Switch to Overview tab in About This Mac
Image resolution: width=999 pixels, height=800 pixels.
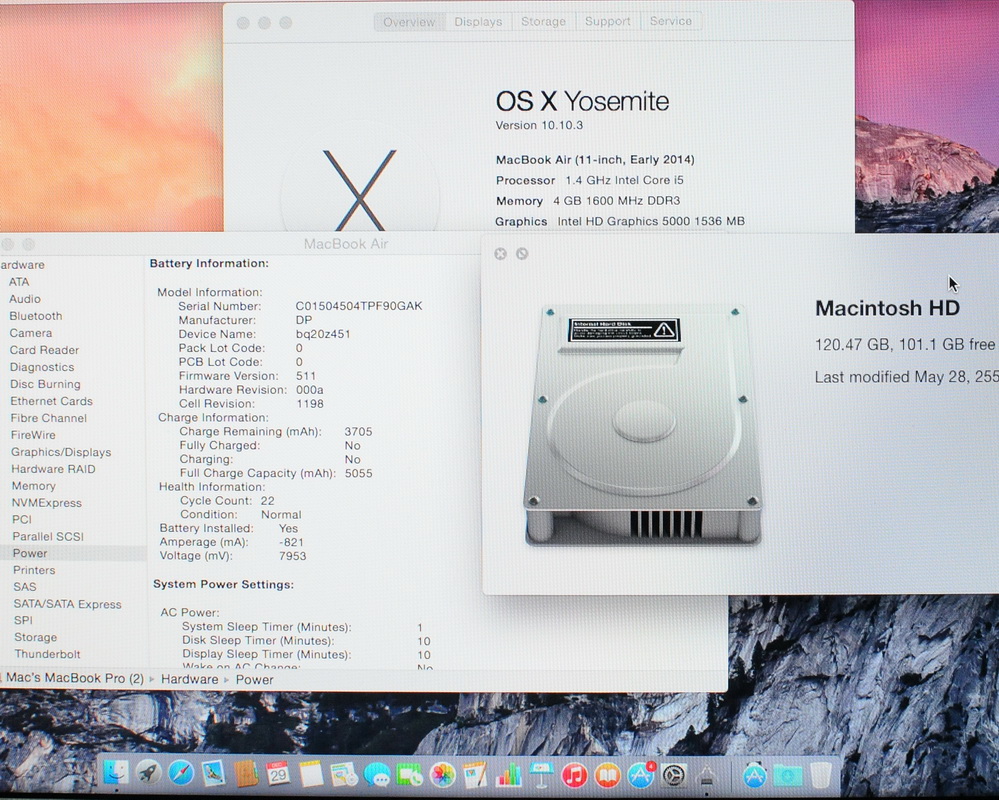409,22
